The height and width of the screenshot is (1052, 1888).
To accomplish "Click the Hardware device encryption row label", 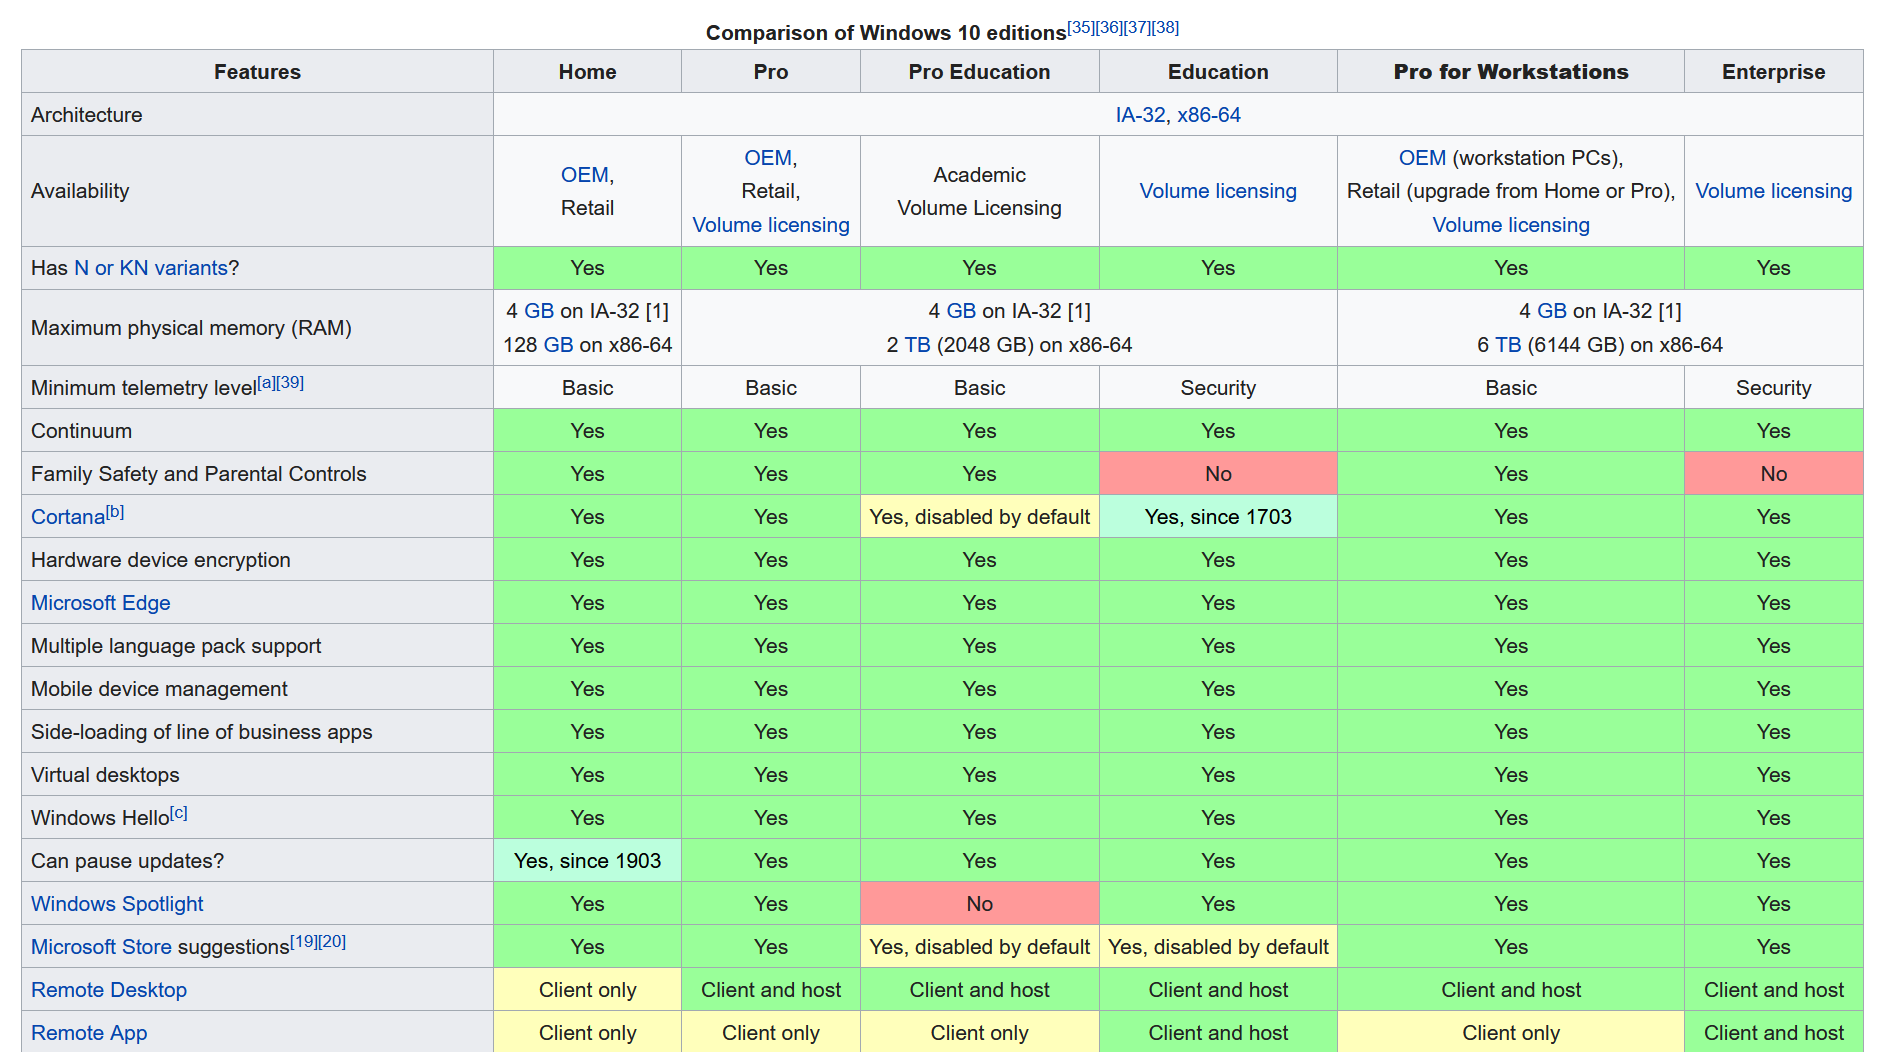I will [x=161, y=560].
